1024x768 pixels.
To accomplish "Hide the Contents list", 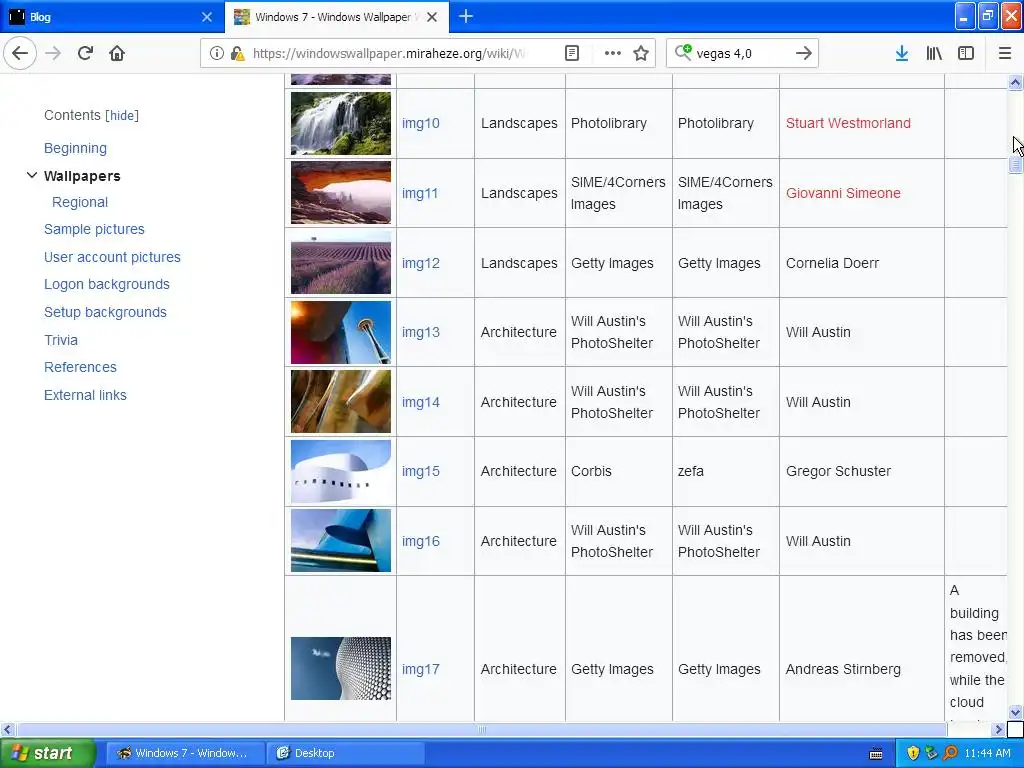I will (x=122, y=116).
